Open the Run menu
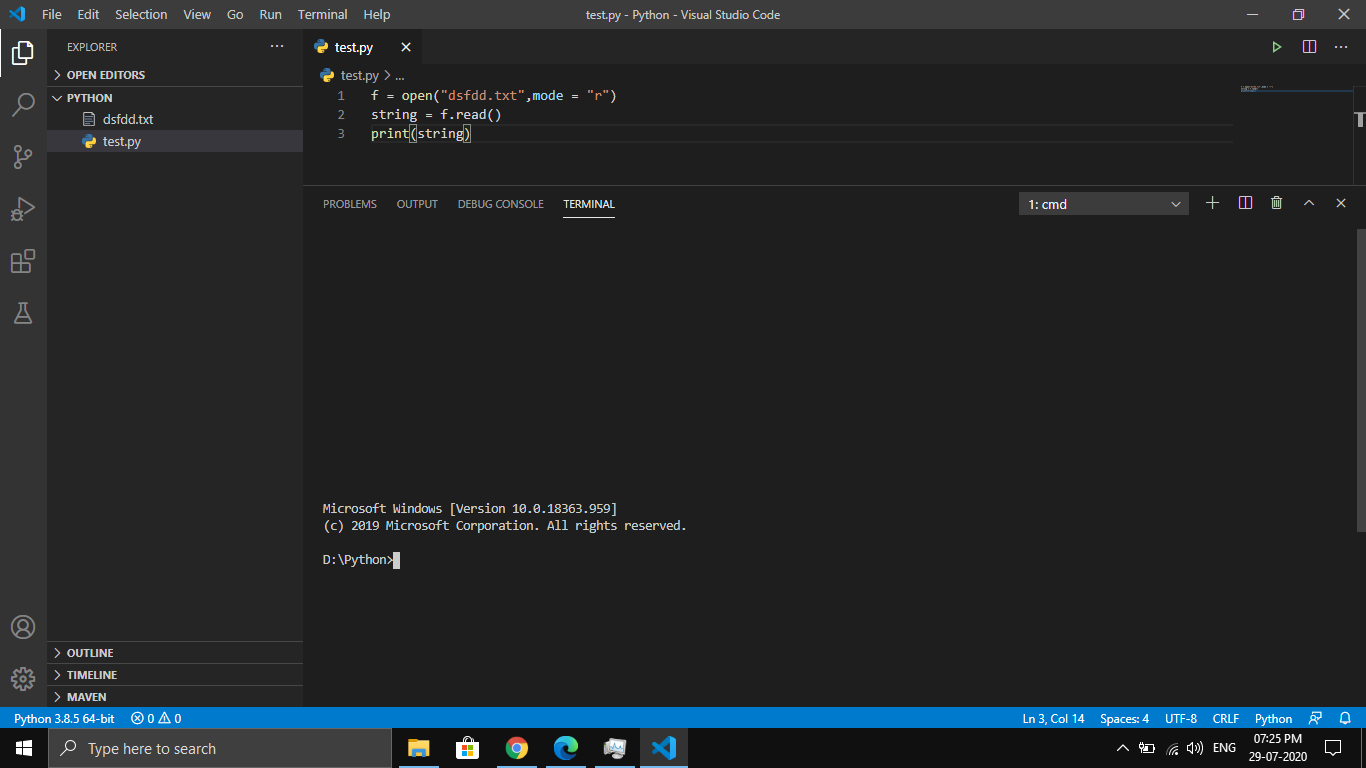This screenshot has width=1366, height=768. [270, 15]
